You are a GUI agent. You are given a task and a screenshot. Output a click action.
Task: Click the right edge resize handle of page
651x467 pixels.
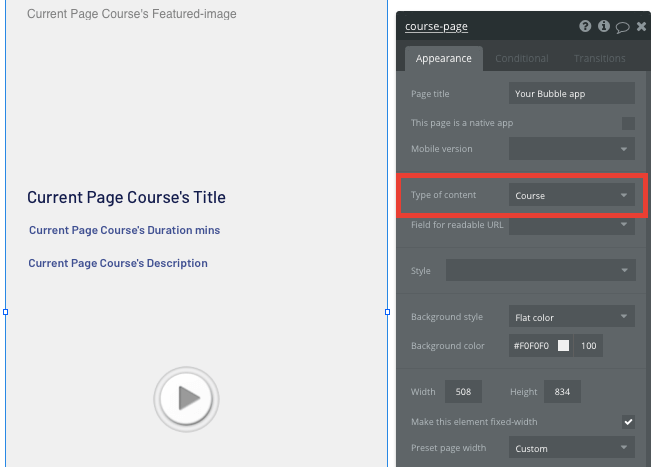[x=387, y=312]
